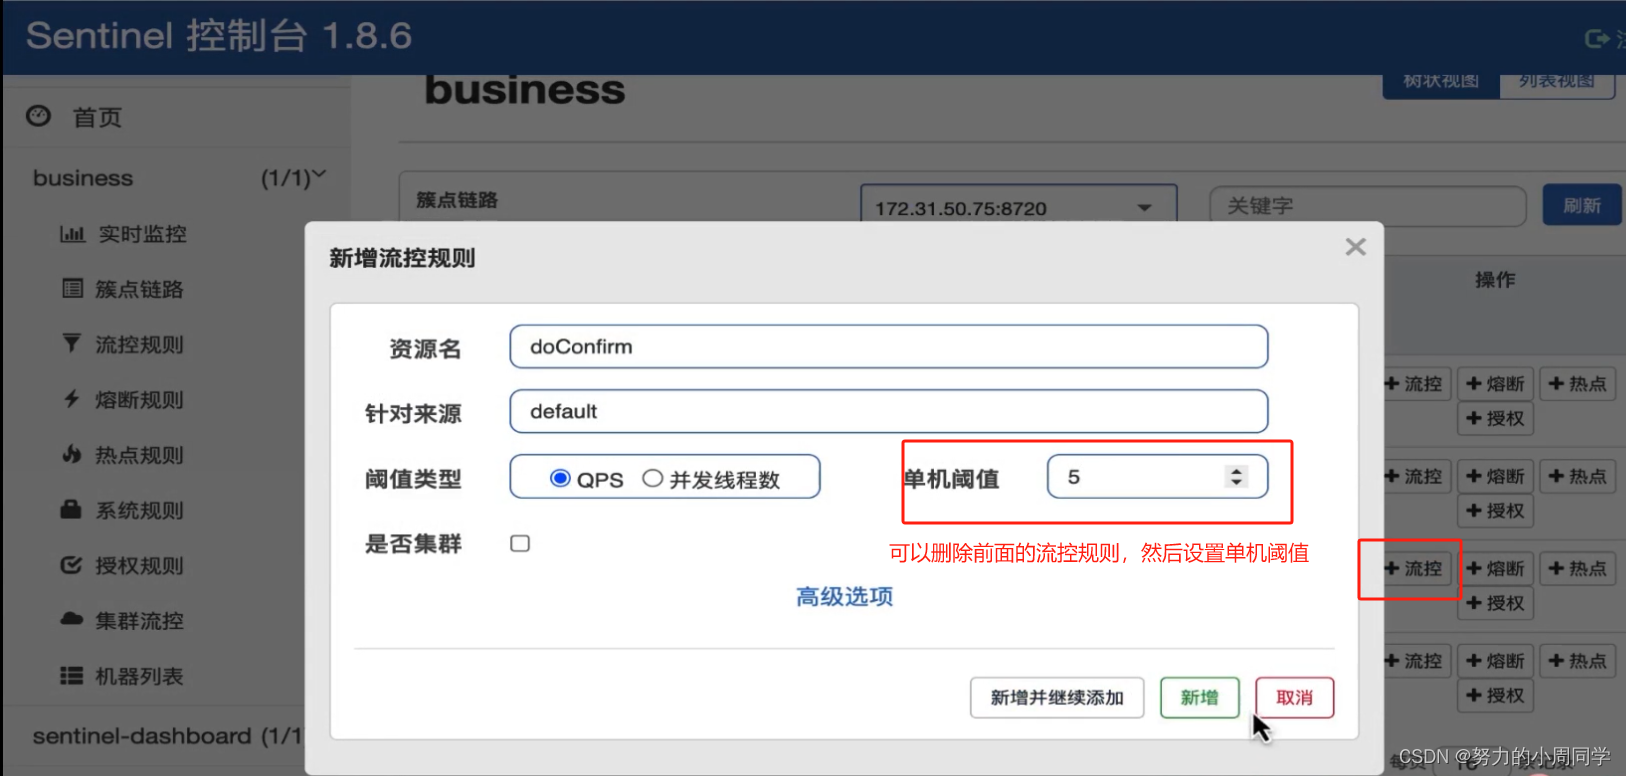This screenshot has width=1626, height=776.
Task: Click the 单机阈值 number field
Action: 1157,477
